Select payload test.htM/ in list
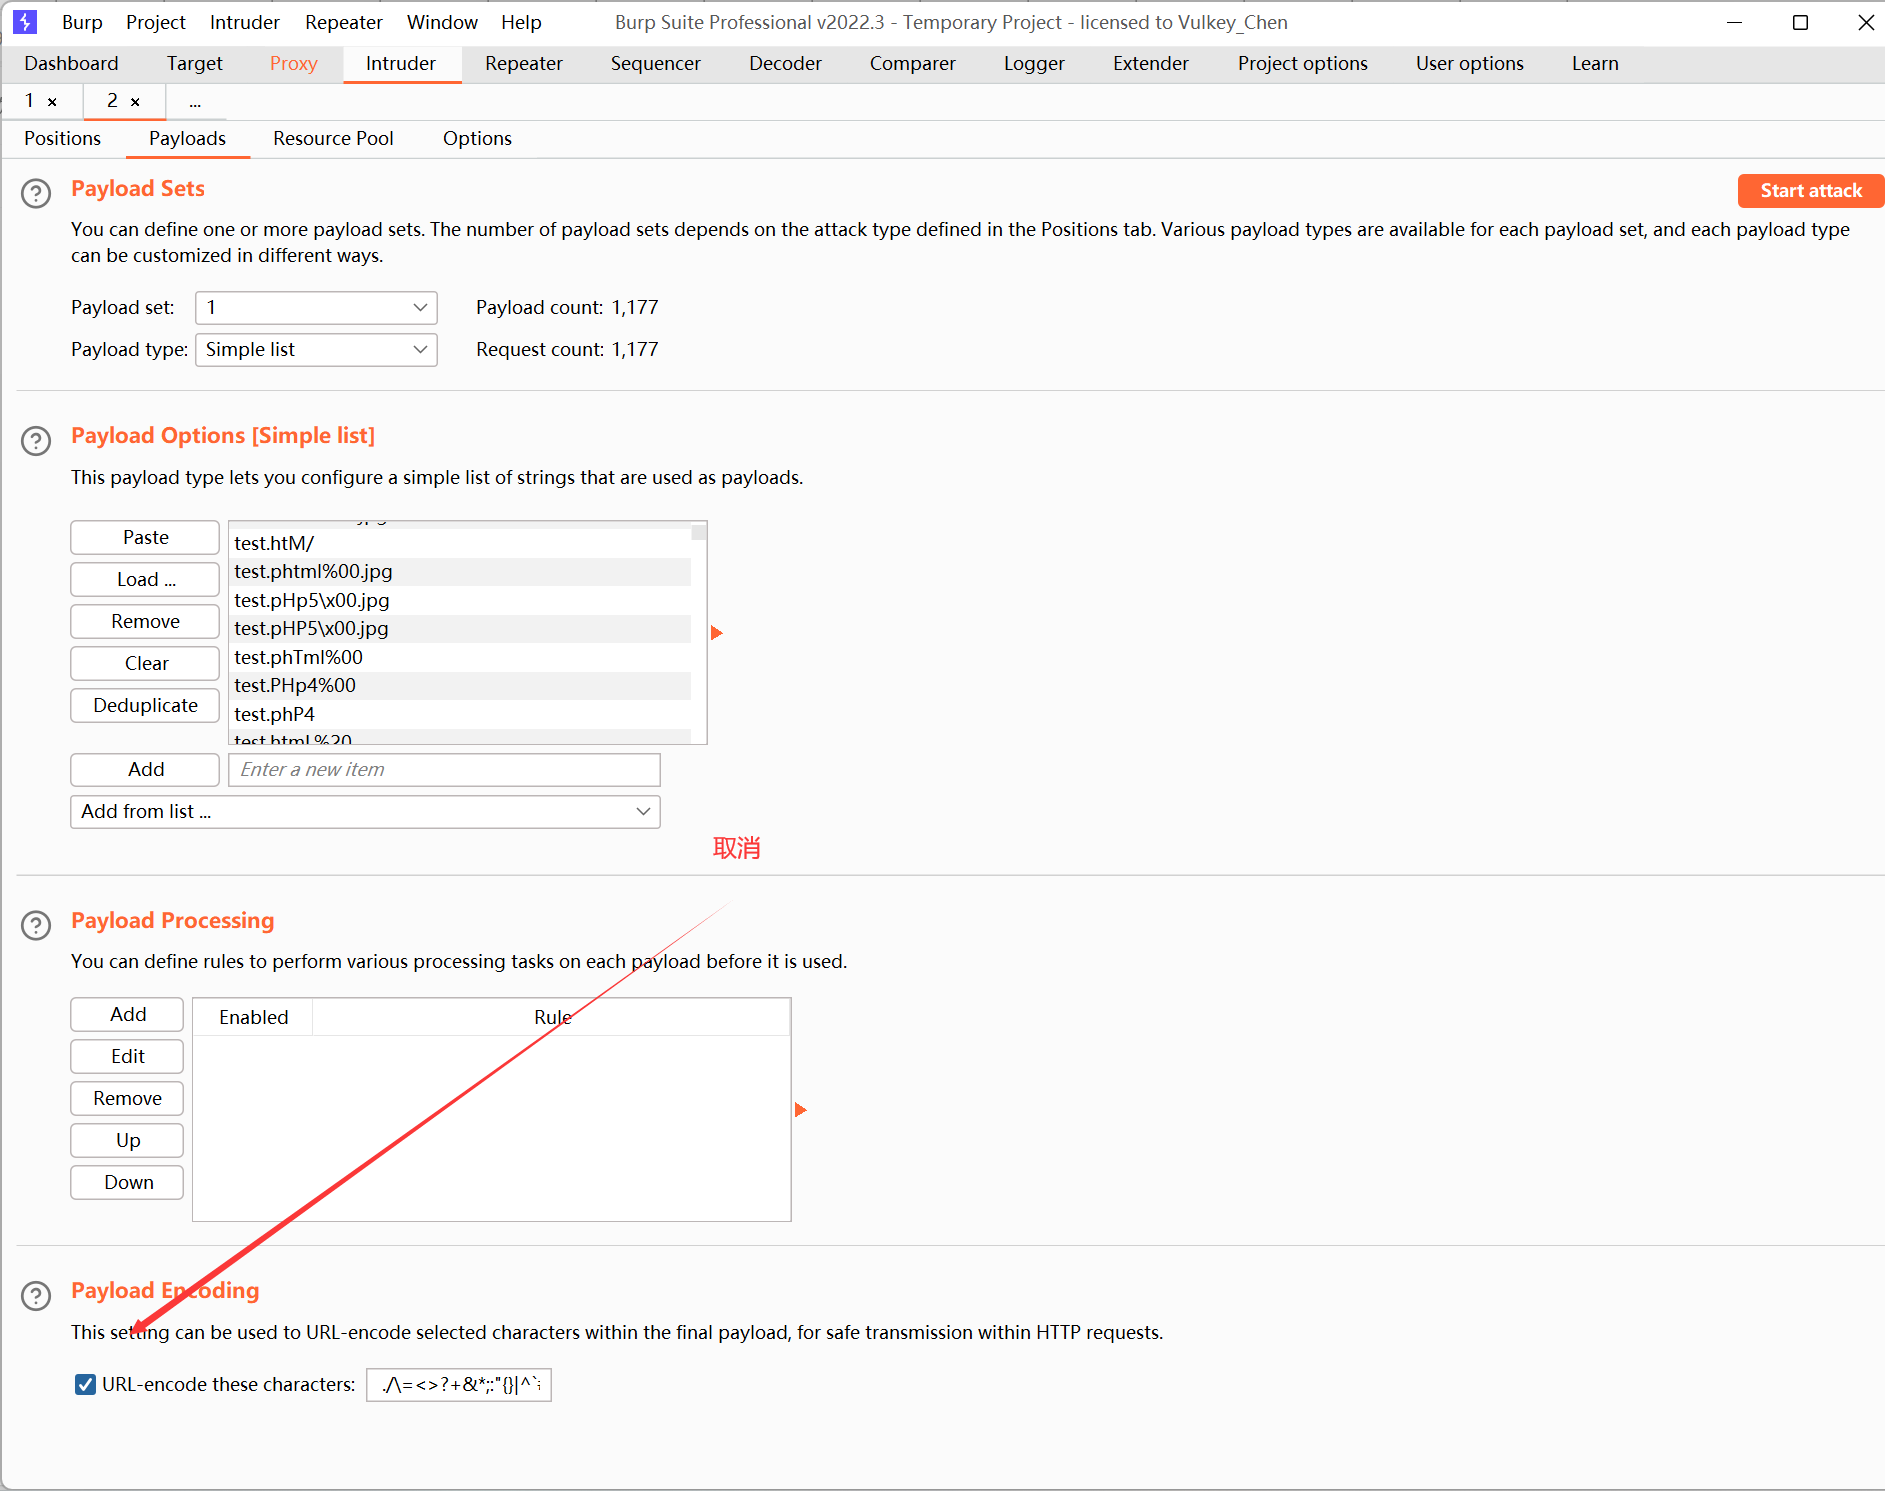Image resolution: width=1885 pixels, height=1491 pixels. 461,544
